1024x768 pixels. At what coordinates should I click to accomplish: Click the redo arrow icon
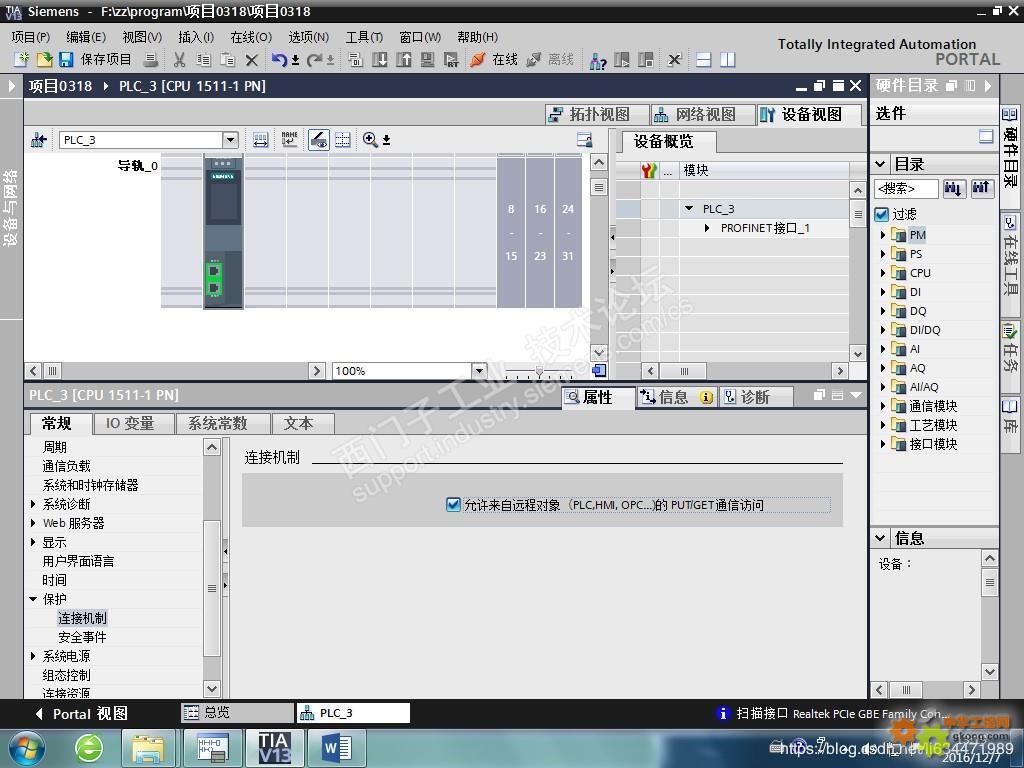(315, 60)
